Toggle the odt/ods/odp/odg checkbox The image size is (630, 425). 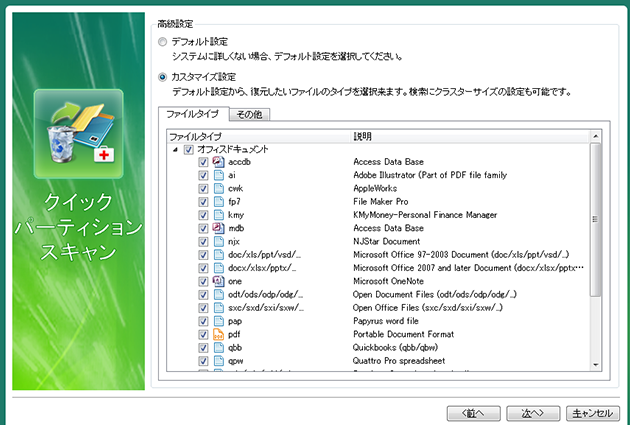[203, 295]
